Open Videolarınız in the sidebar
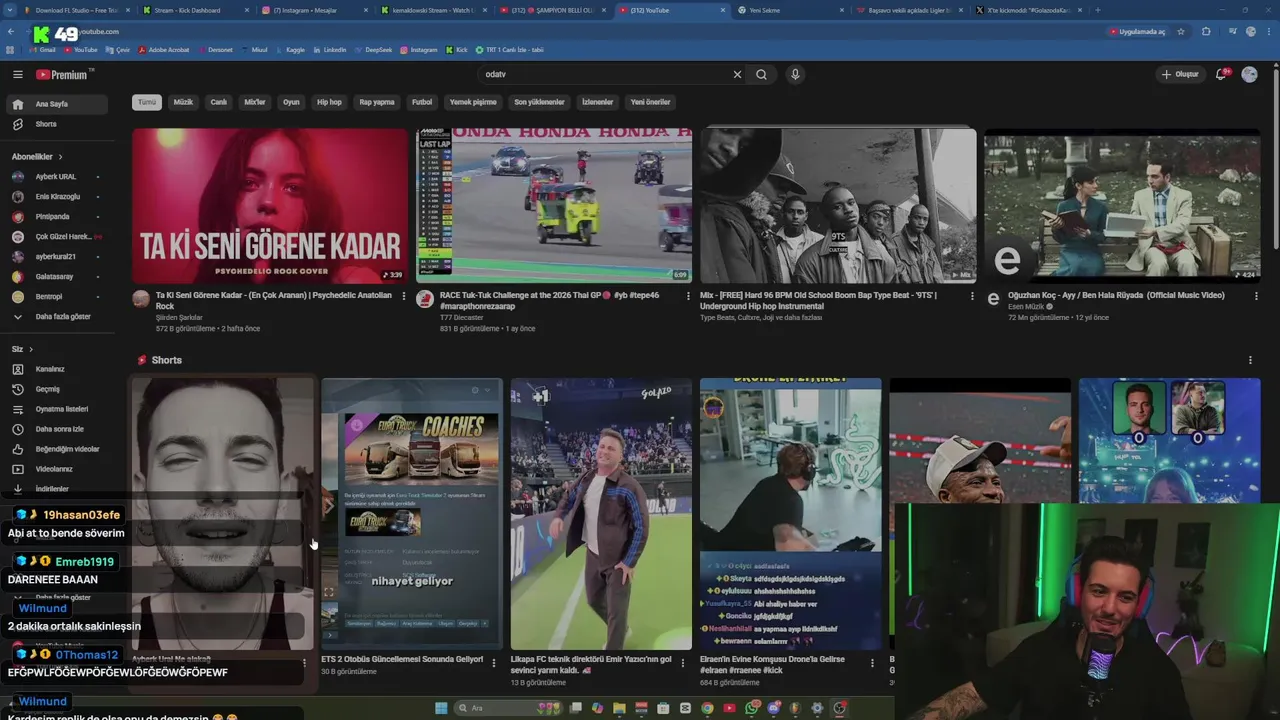This screenshot has width=1280, height=720. [x=57, y=469]
